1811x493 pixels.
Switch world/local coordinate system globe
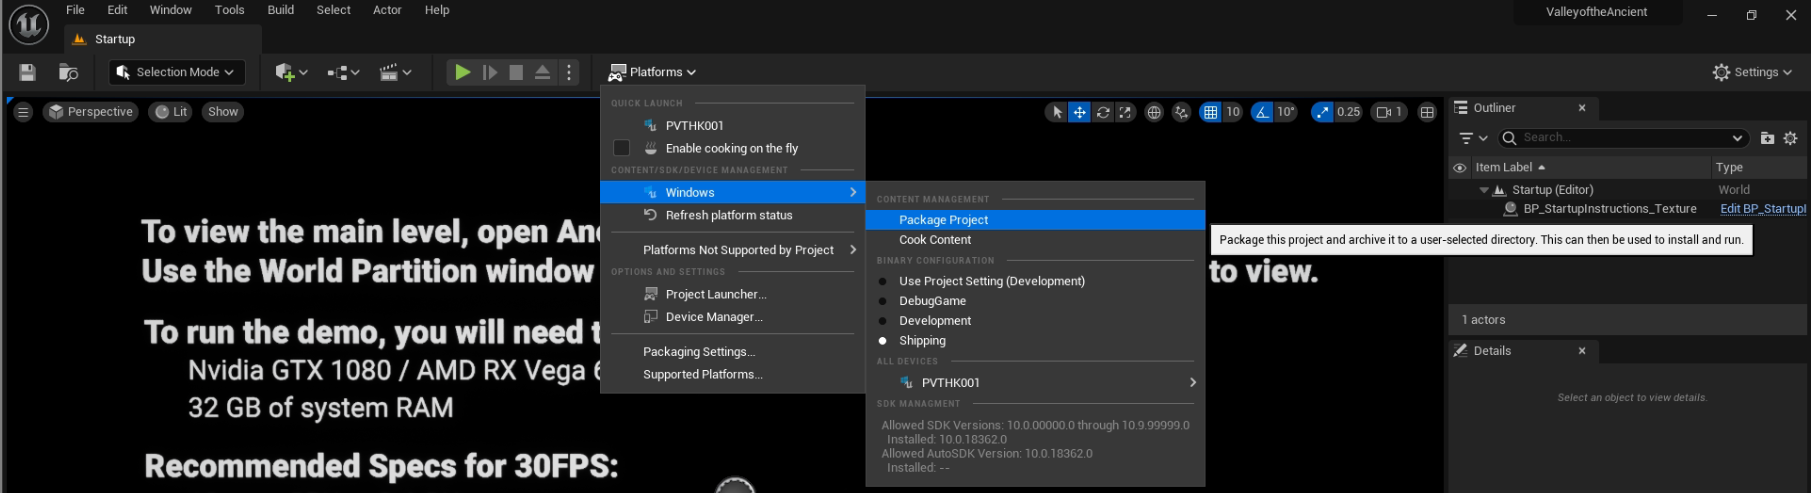(x=1154, y=112)
